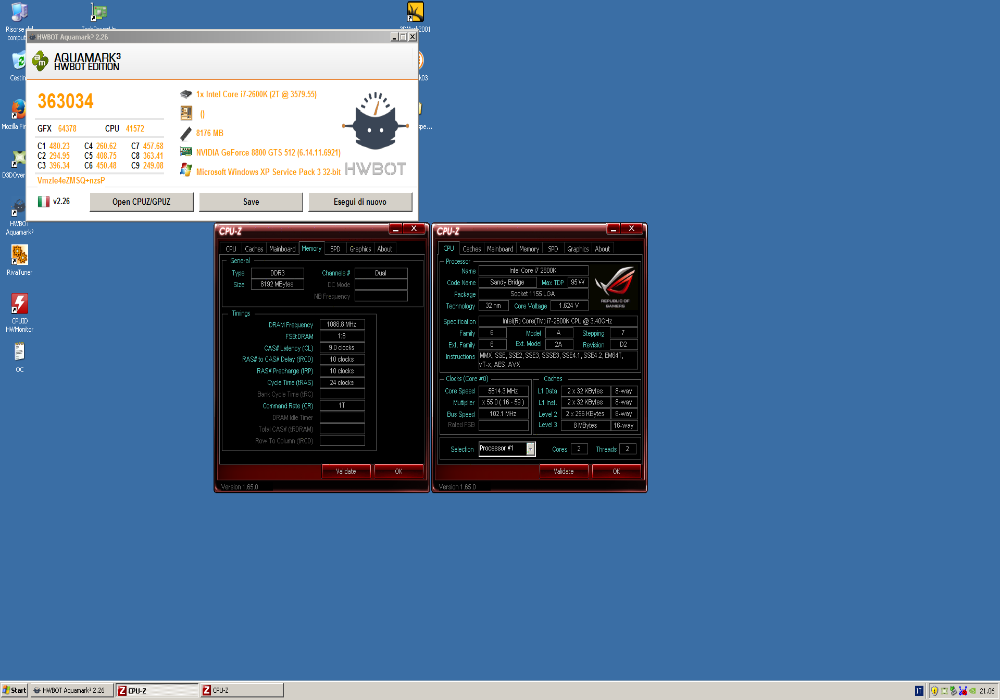Screen dimensions: 1000x700
Task: Switch to About tab in Memory CPU-Z window
Action: click(385, 249)
